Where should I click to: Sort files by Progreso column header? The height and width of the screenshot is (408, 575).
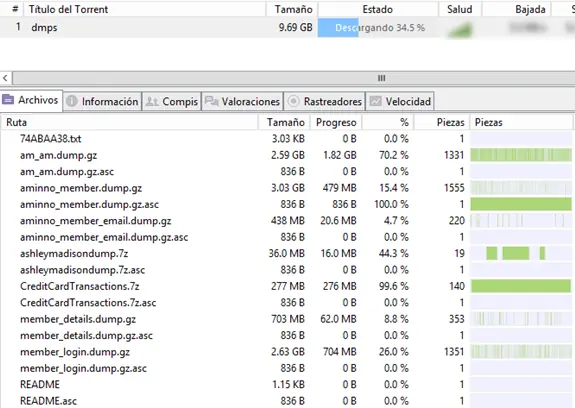point(336,122)
